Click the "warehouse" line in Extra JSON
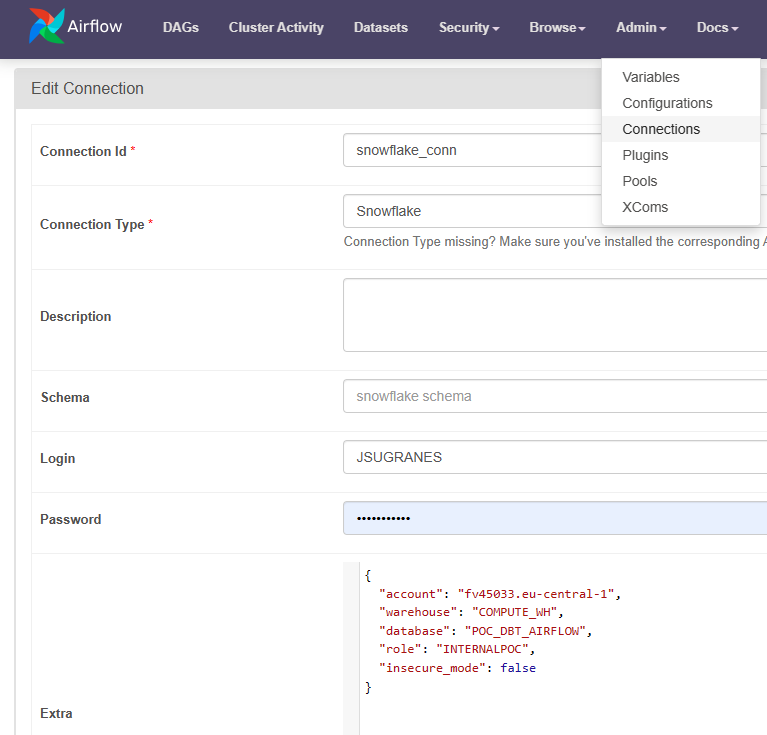767x735 pixels. click(472, 612)
